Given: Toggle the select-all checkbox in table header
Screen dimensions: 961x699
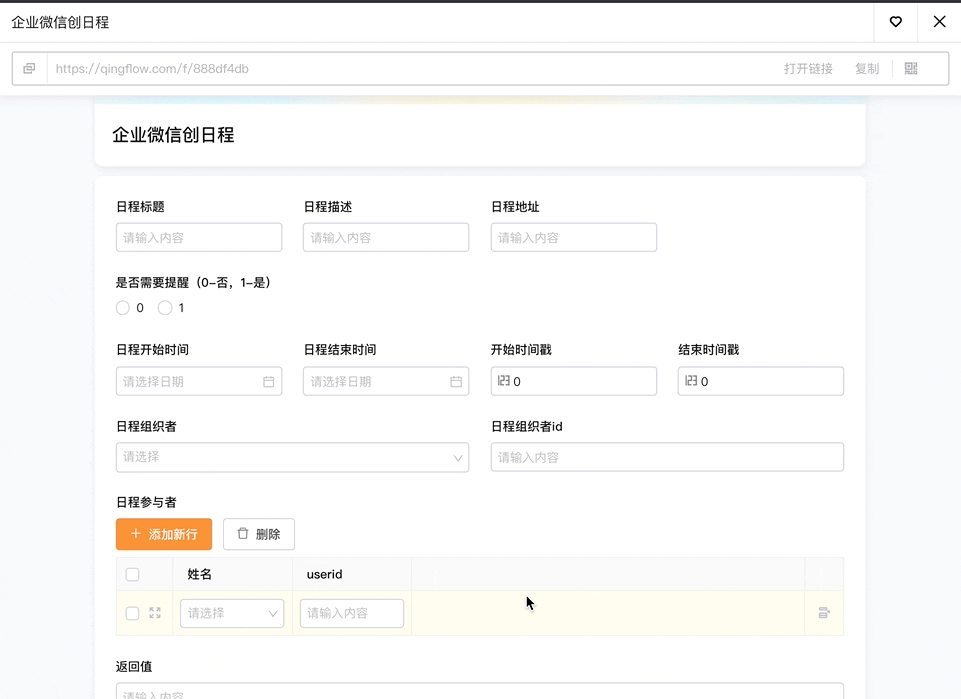Looking at the screenshot, I should click(x=132, y=575).
